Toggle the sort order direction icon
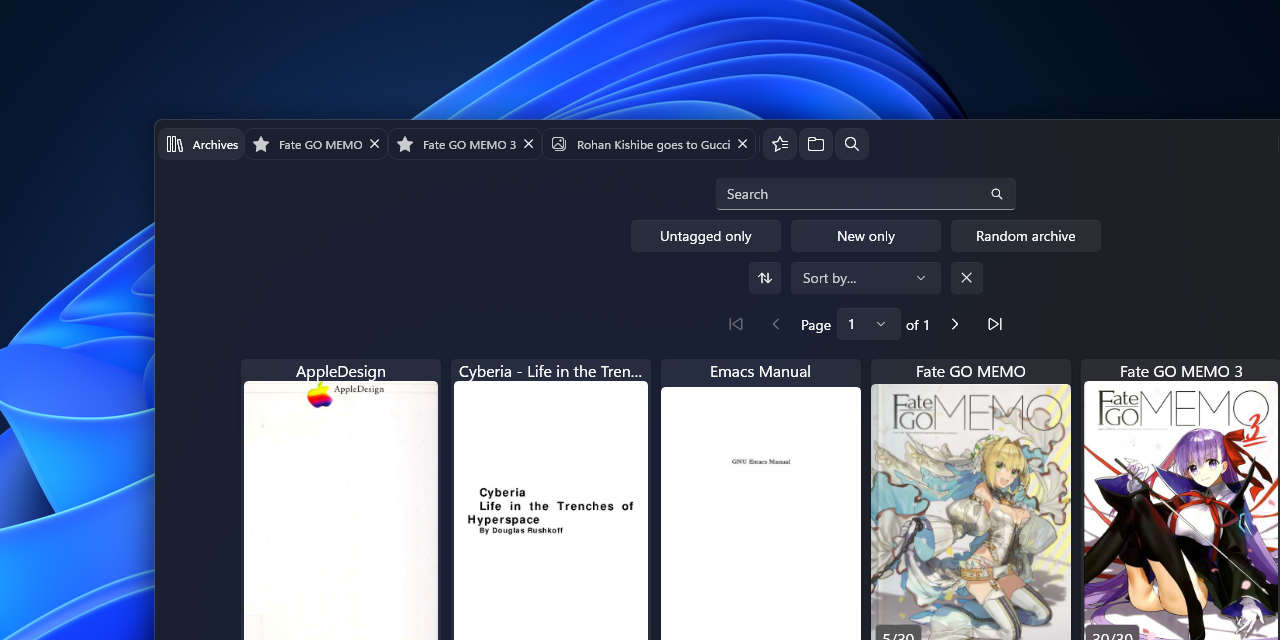Viewport: 1280px width, 640px height. [765, 278]
